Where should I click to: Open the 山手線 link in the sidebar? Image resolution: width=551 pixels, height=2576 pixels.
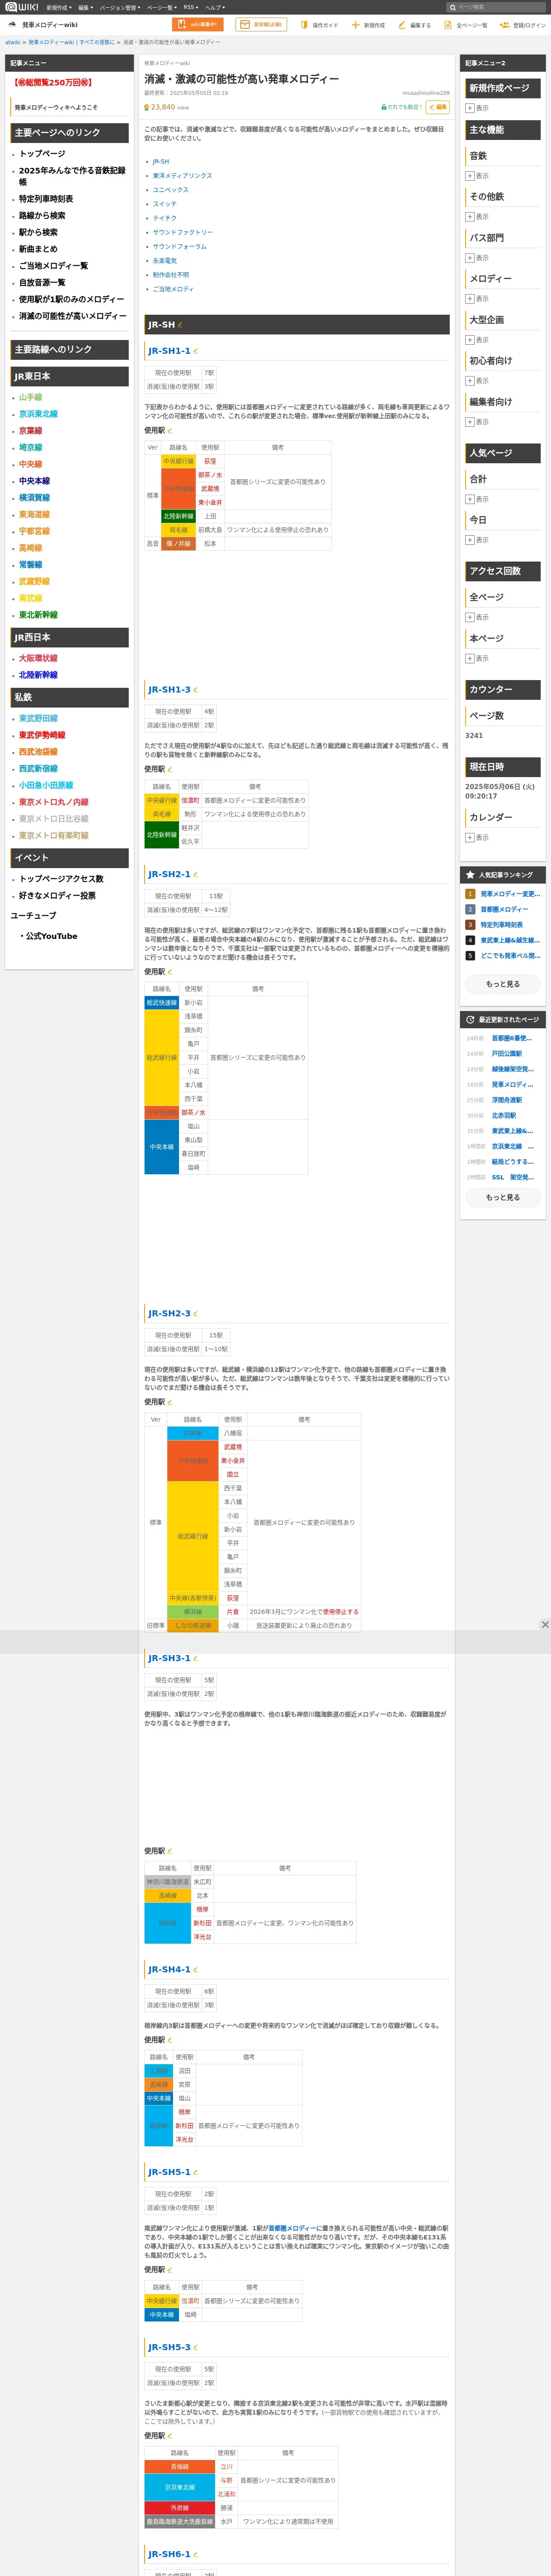31,397
